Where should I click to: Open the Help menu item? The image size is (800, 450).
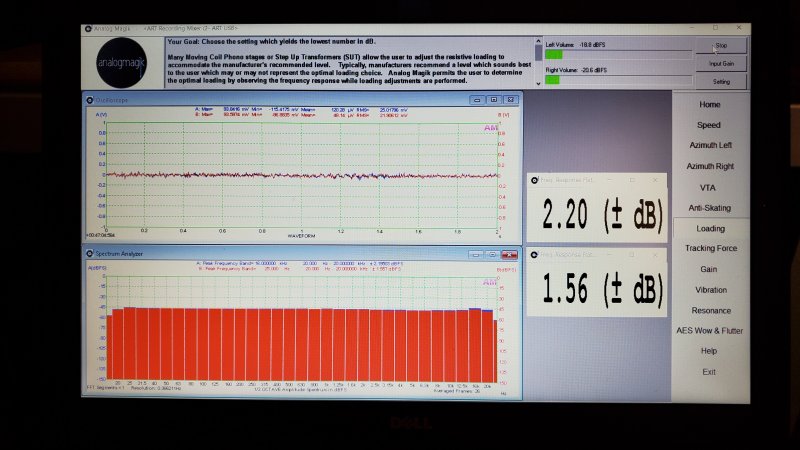pyautogui.click(x=709, y=351)
